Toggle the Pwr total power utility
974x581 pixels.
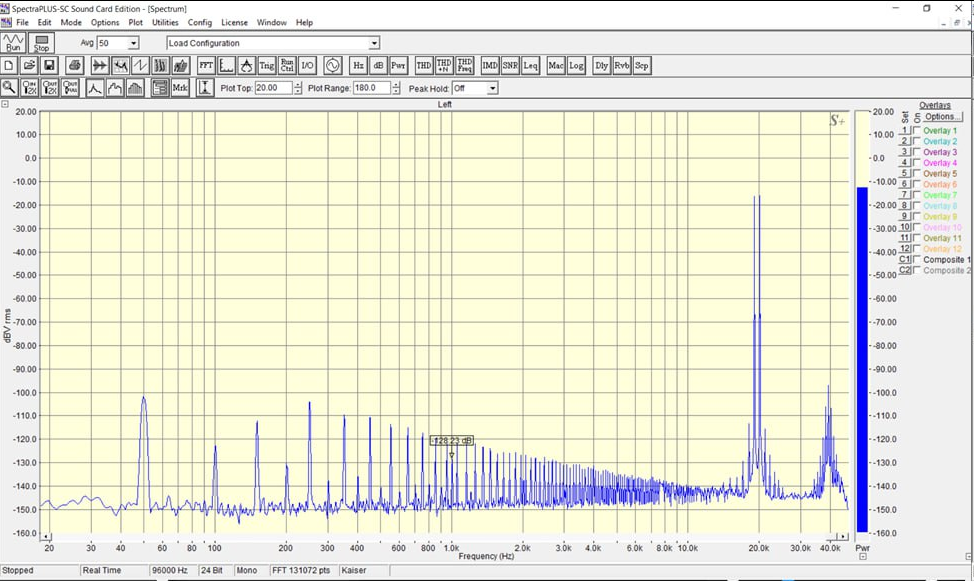pos(398,65)
